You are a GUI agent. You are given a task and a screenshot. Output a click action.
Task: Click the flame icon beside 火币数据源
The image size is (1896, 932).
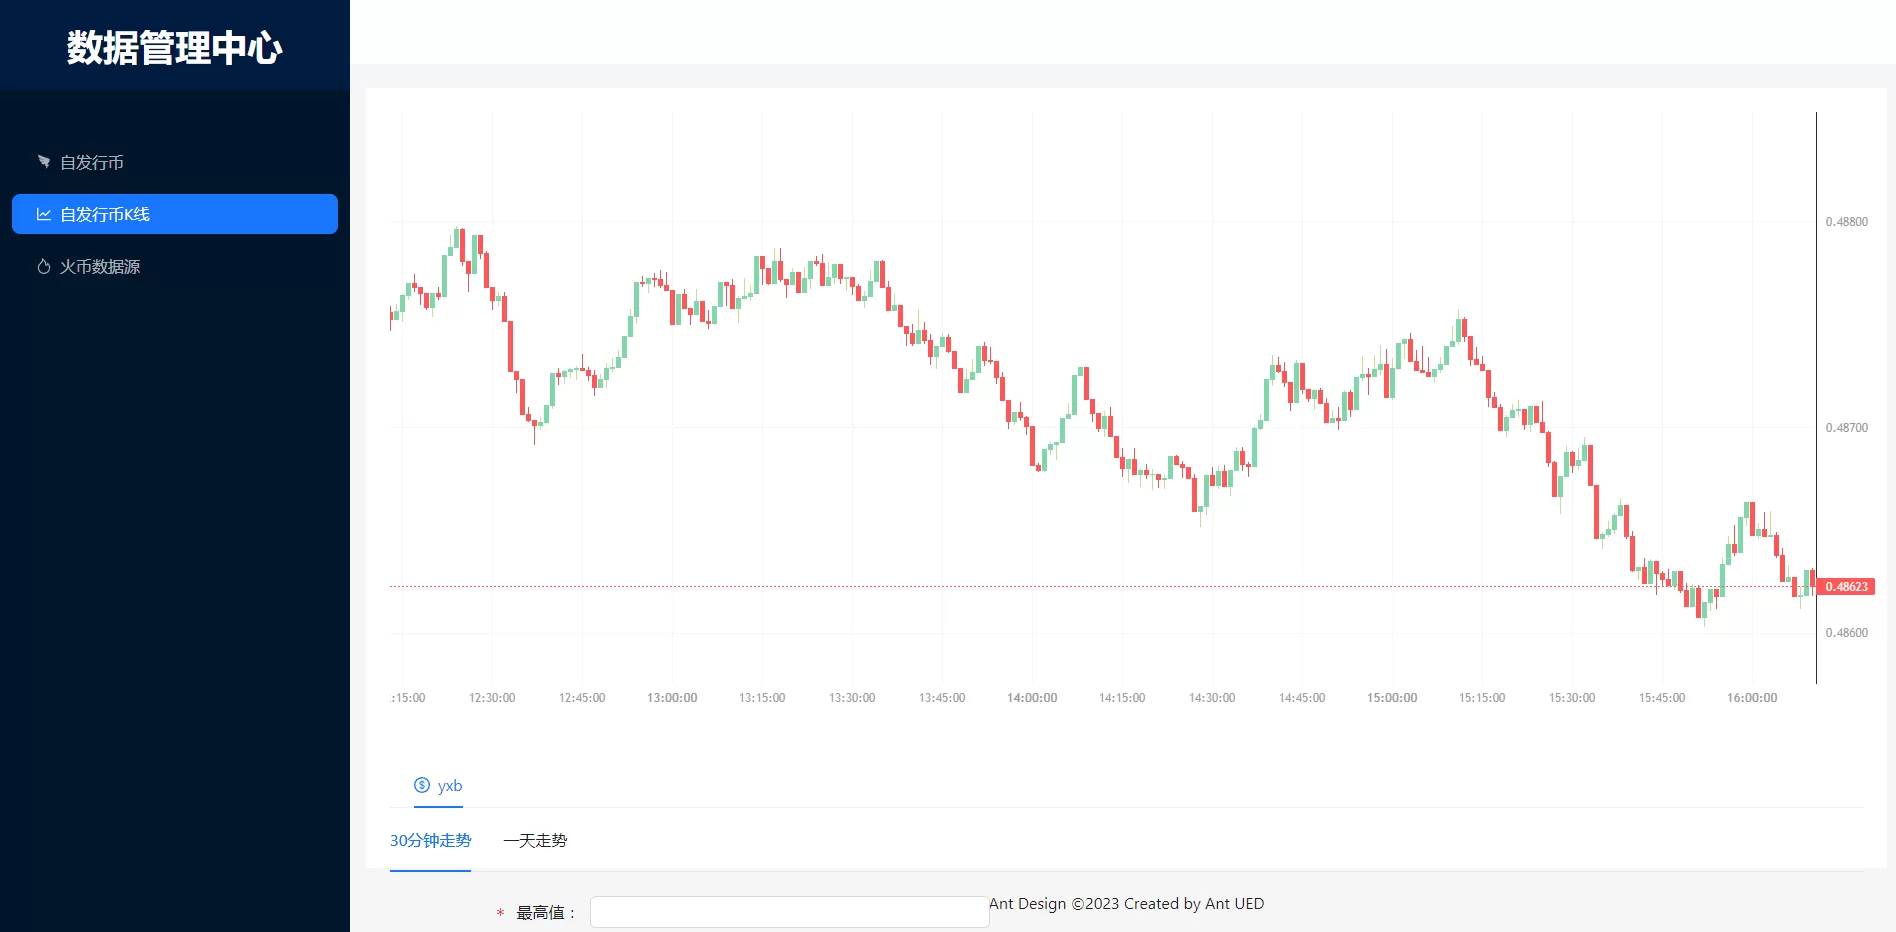[x=44, y=266]
